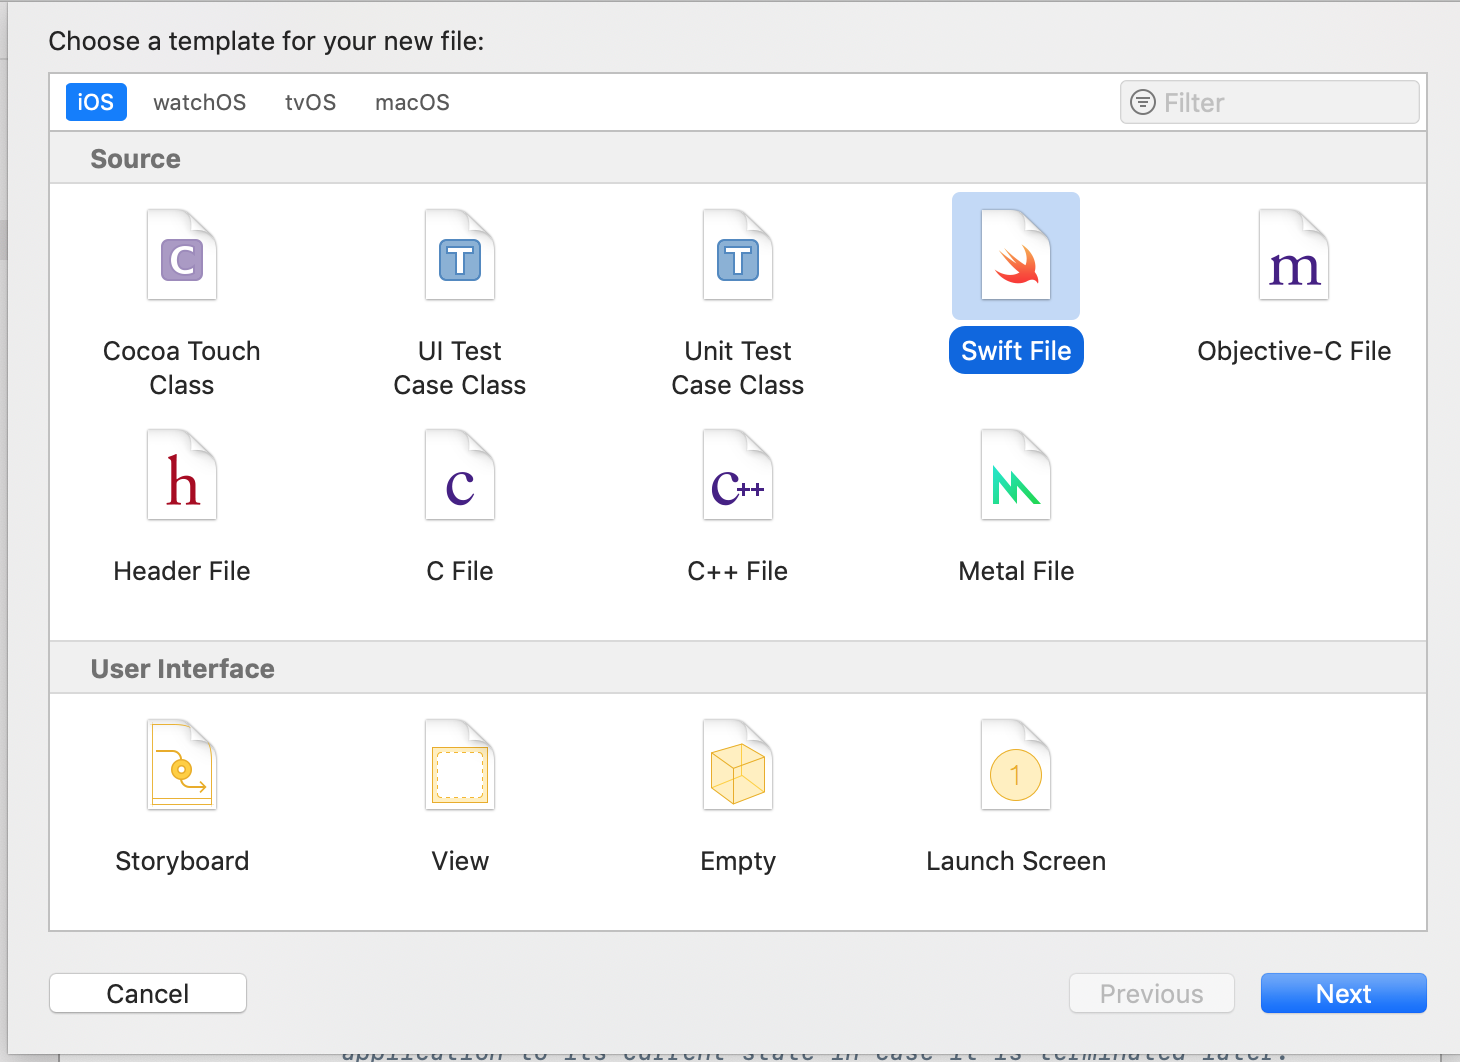Select the View interface template icon
The image size is (1460, 1062).
460,765
